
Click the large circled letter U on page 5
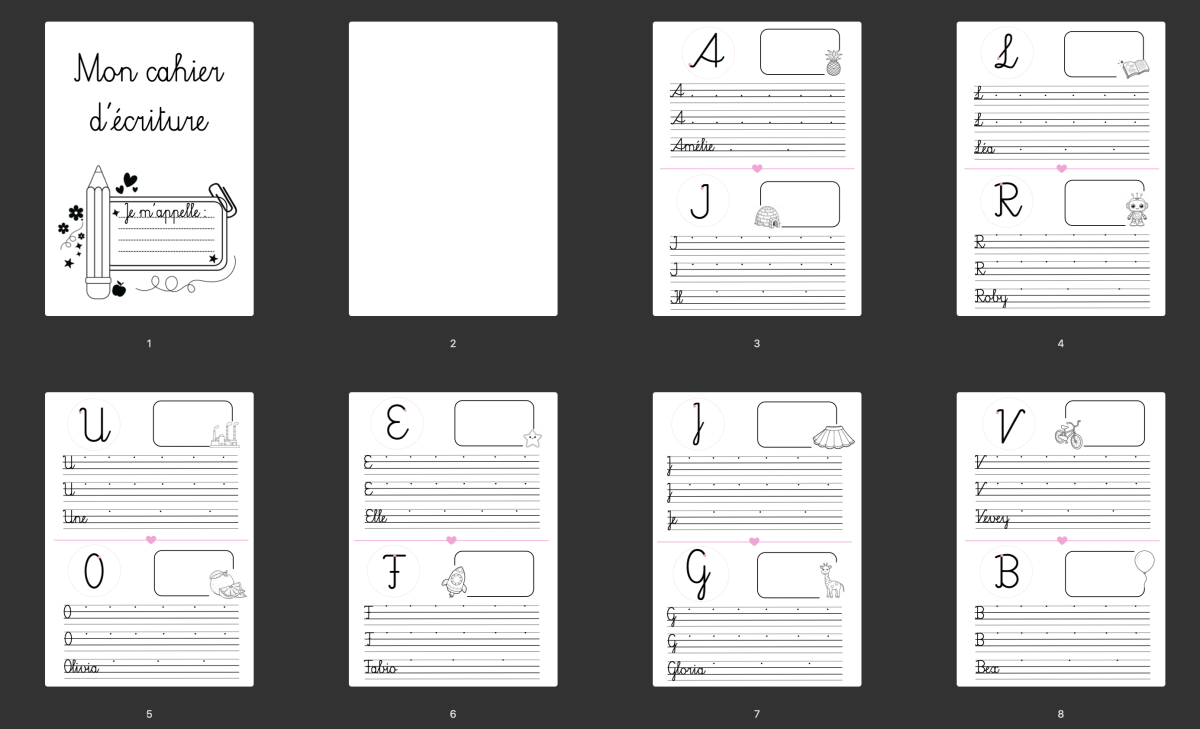coord(95,425)
